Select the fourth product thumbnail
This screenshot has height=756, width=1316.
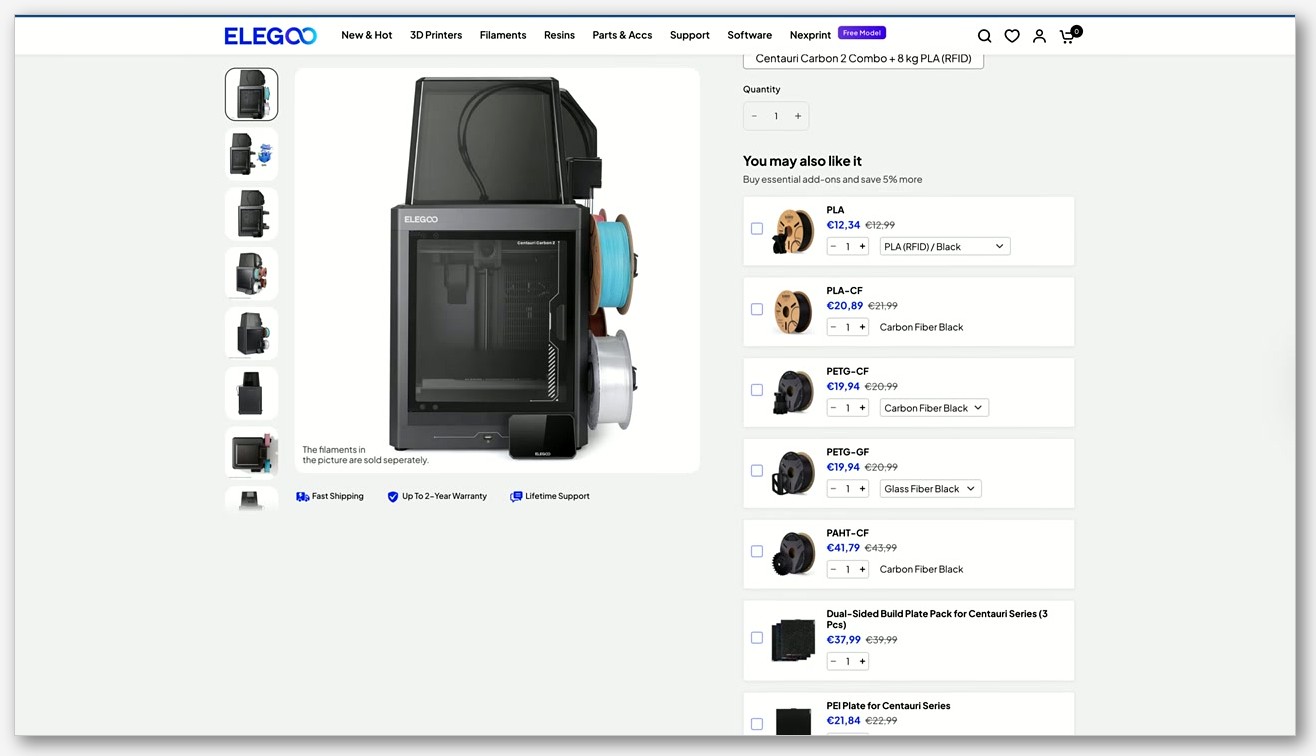251,274
